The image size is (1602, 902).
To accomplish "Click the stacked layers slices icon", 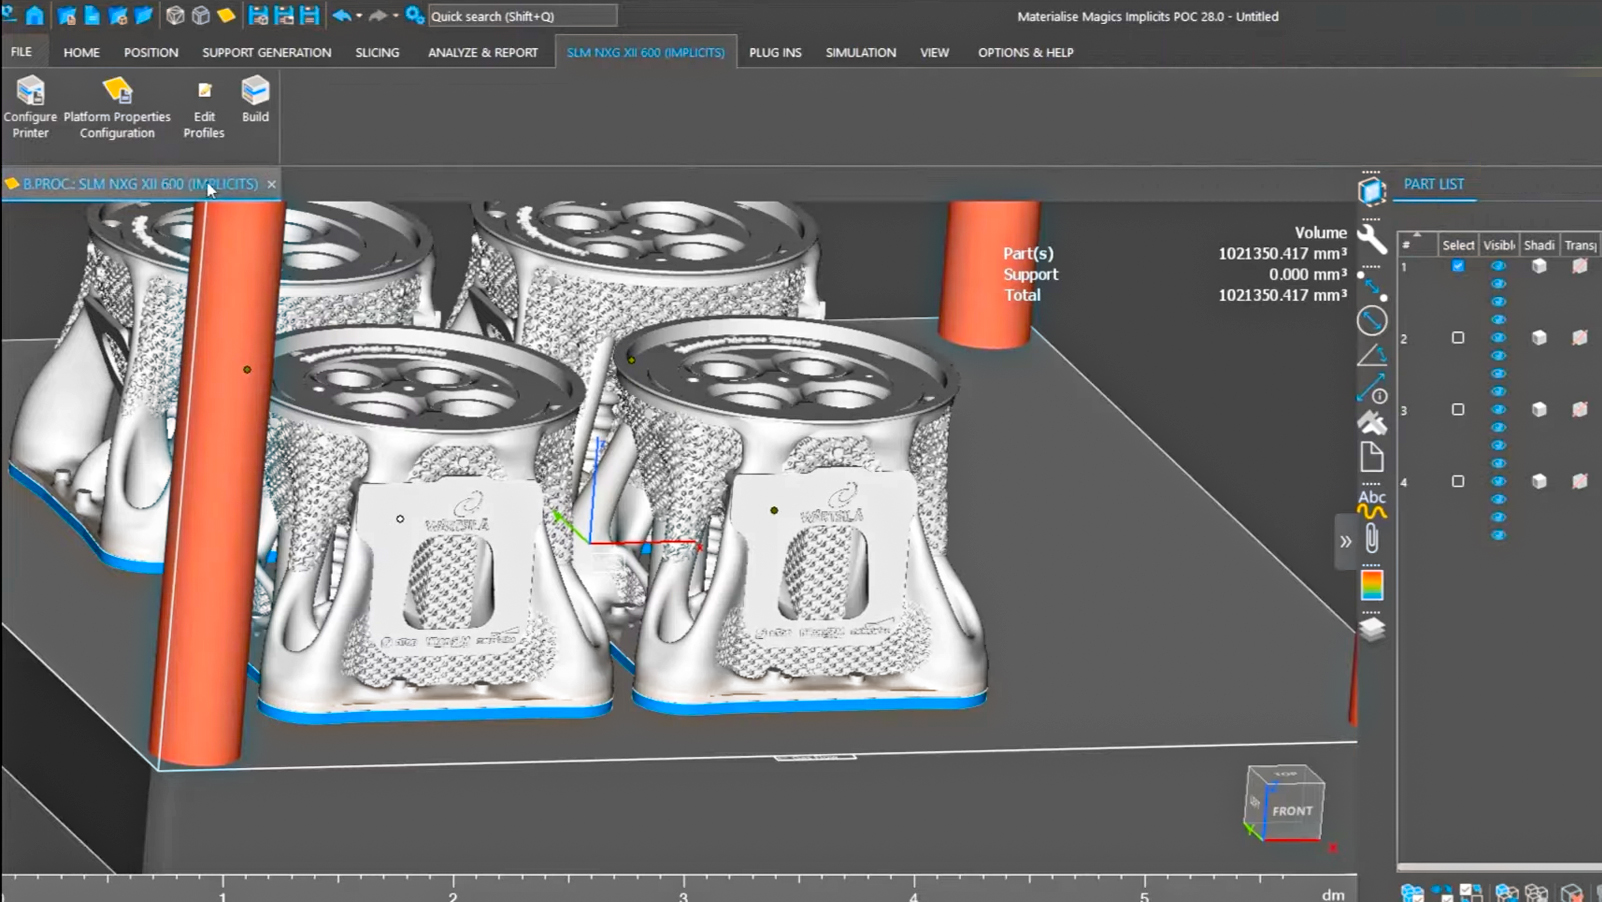I will coord(1372,629).
